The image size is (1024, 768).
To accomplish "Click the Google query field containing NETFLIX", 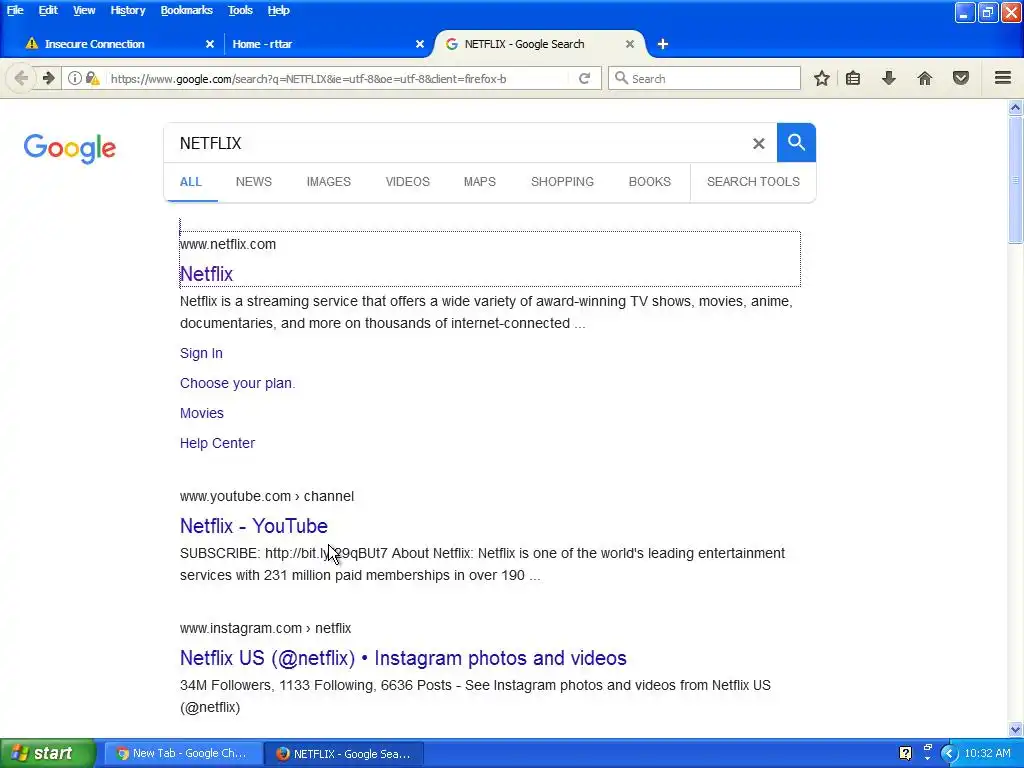I will click(x=457, y=143).
